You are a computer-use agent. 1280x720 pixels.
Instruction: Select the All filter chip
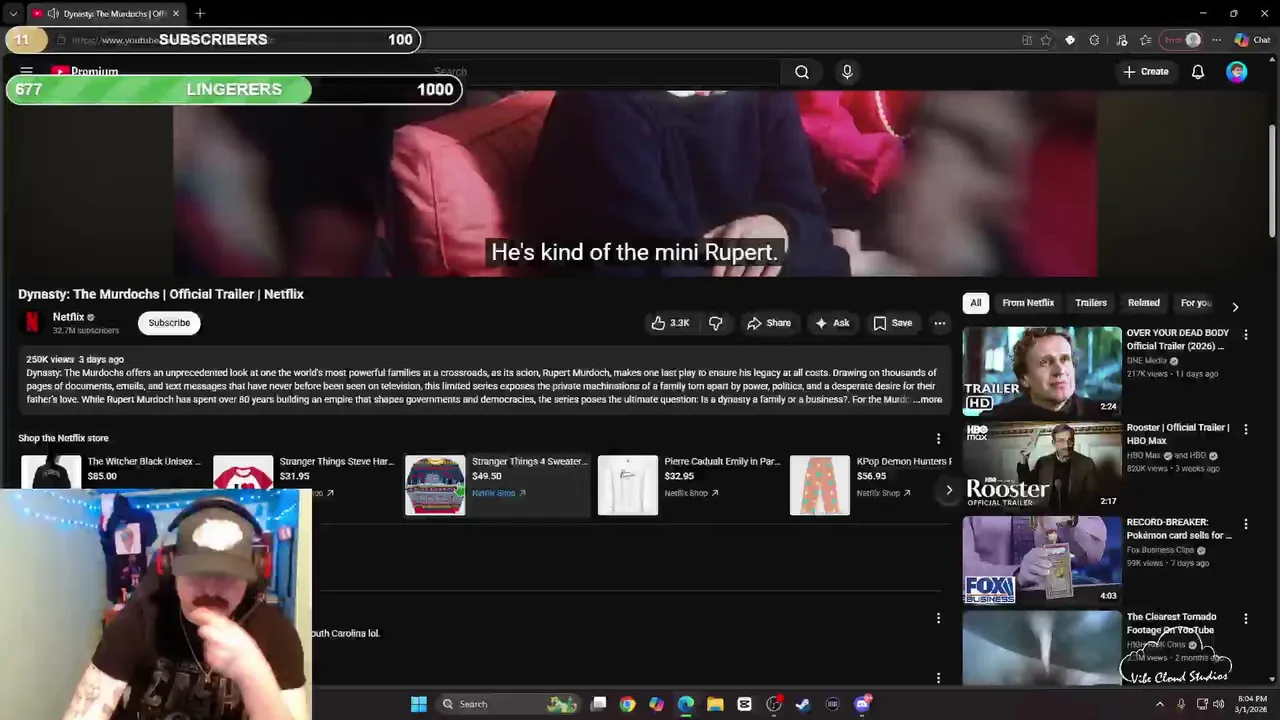pos(975,303)
